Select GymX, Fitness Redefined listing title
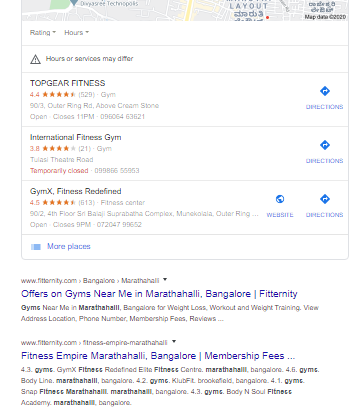Image resolution: width=360 pixels, height=414 pixels. (x=76, y=191)
